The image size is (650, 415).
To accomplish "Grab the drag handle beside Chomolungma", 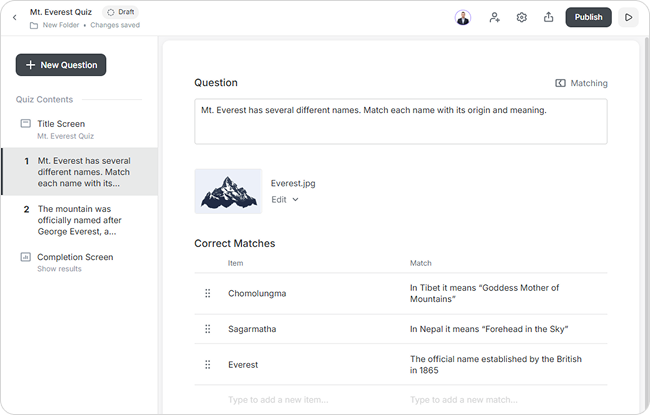I will 208,294.
